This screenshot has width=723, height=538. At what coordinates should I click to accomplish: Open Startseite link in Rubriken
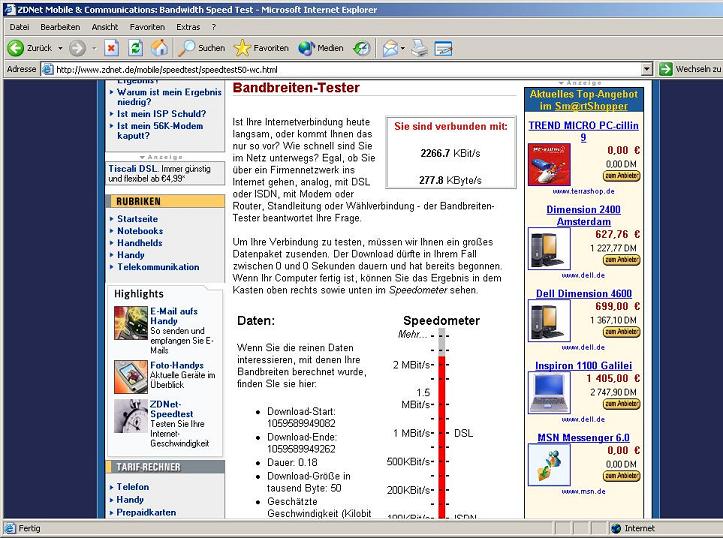(x=137, y=219)
